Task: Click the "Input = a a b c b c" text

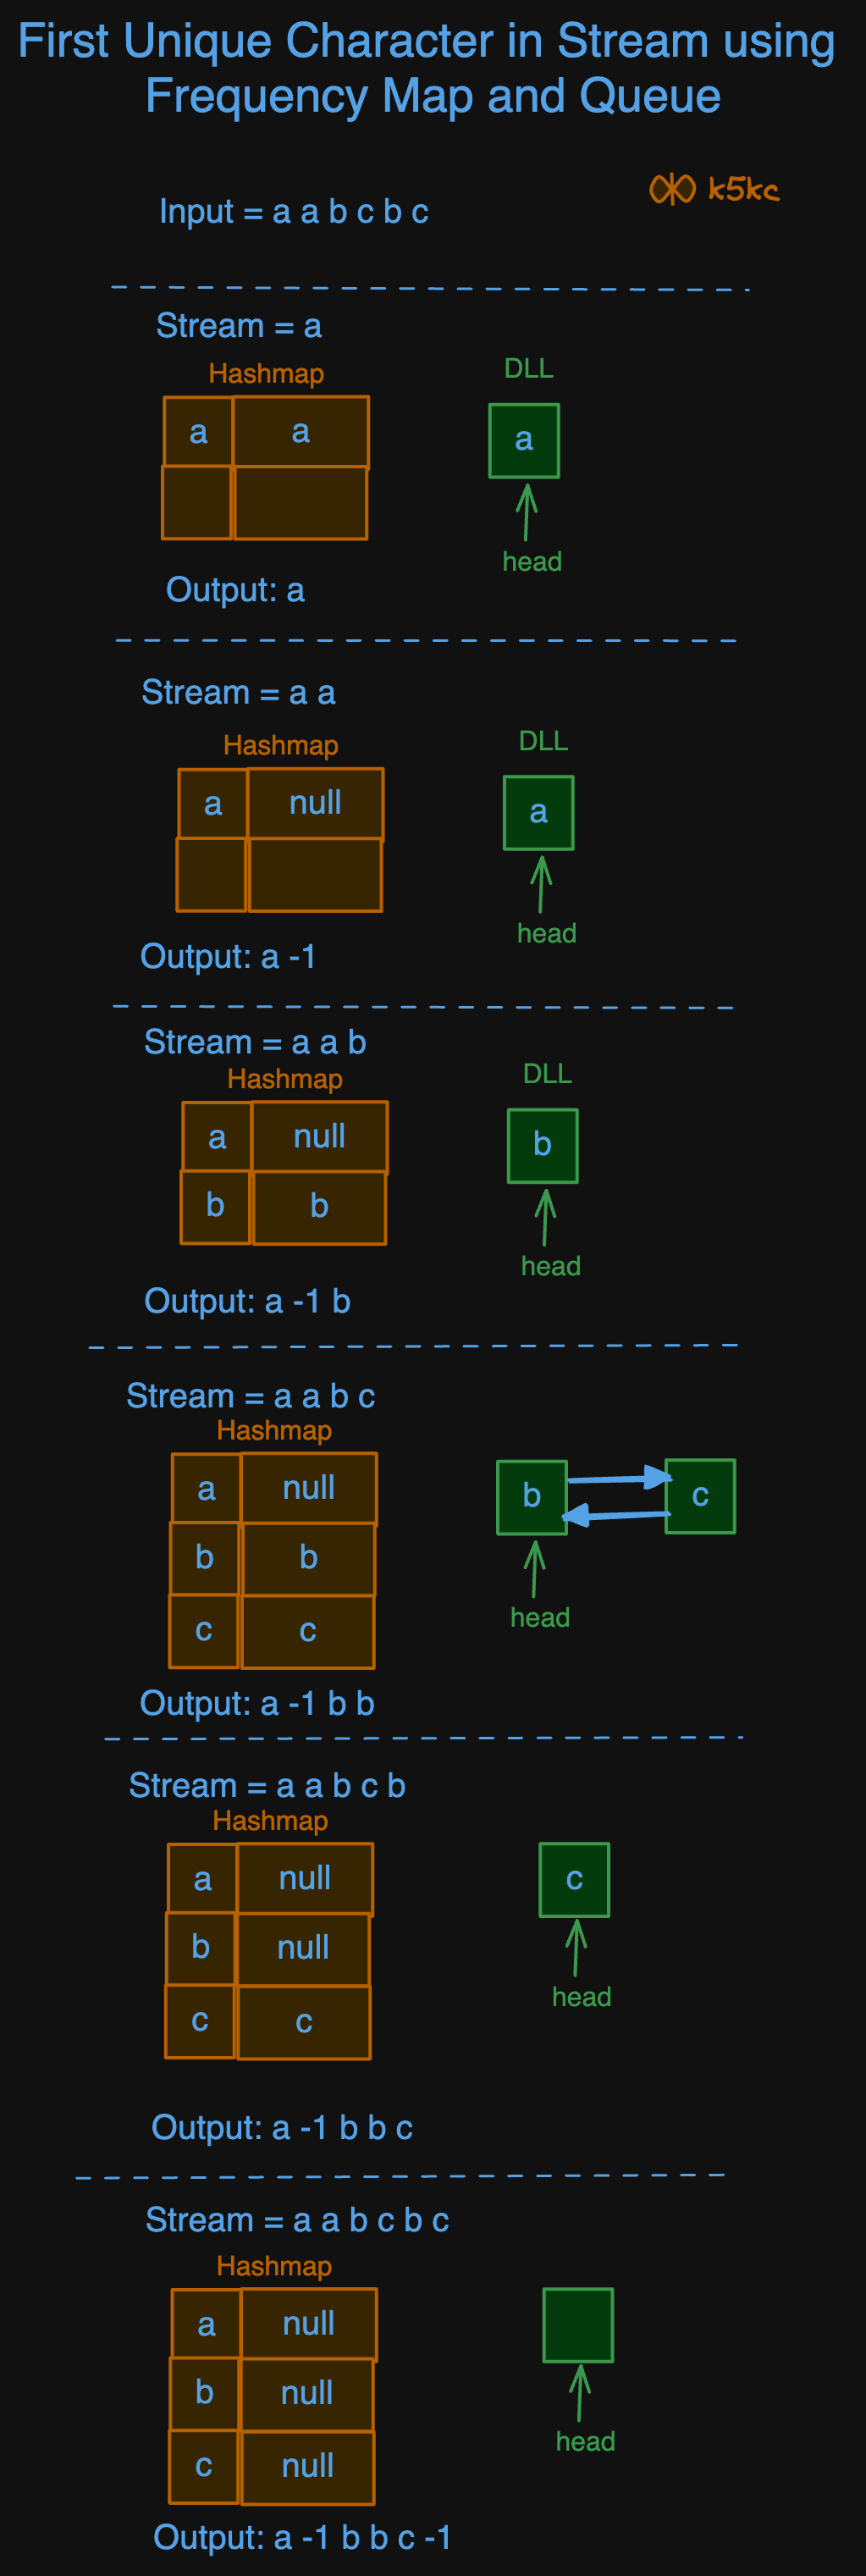Action: (x=294, y=212)
